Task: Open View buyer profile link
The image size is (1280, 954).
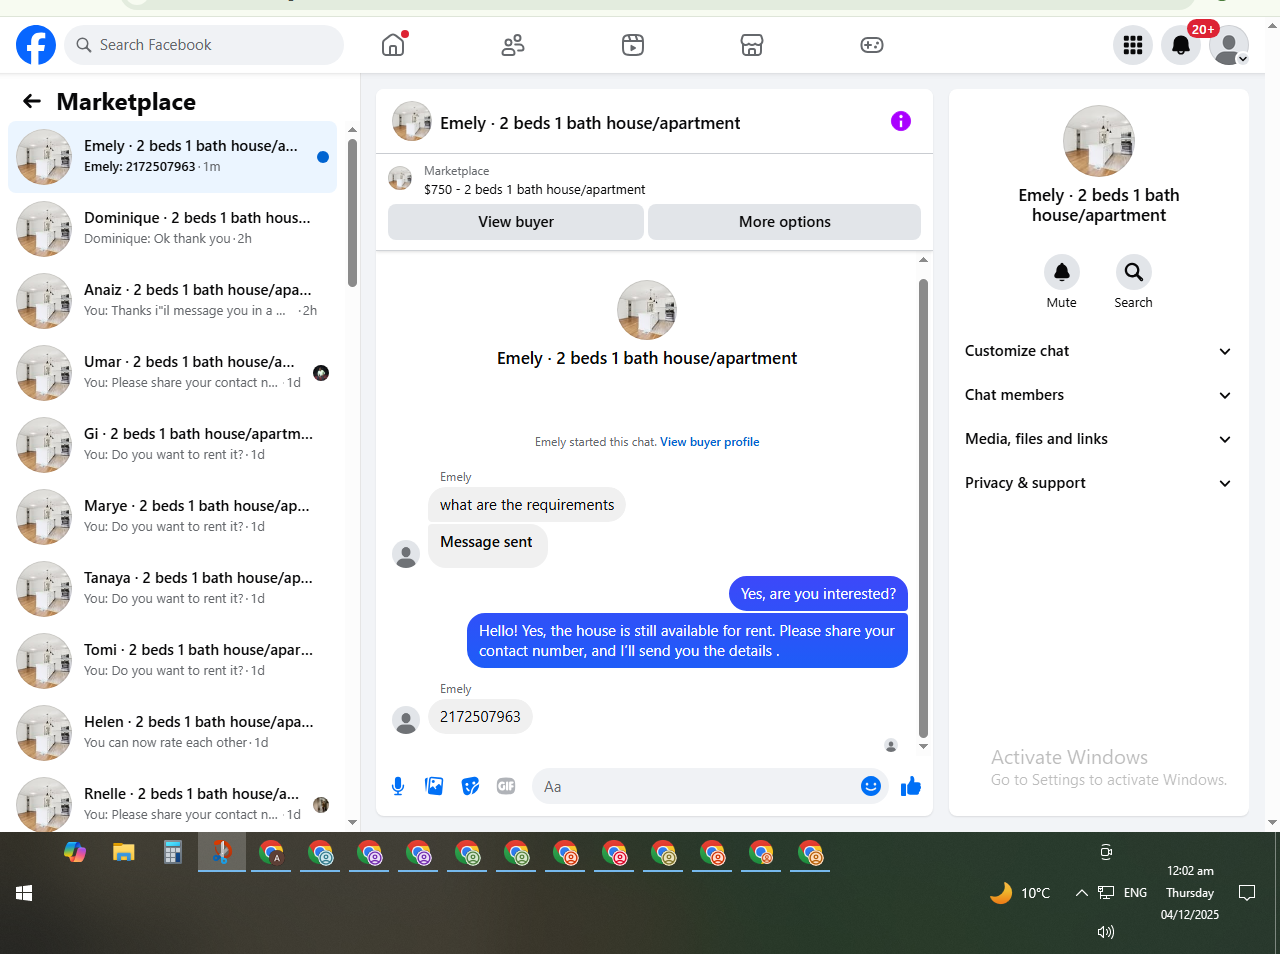Action: [709, 442]
